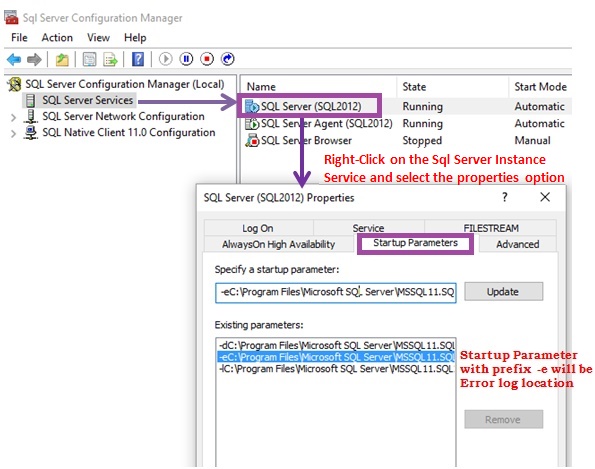Select the -dC:\Program Files existing parameter
Image resolution: width=595 pixels, height=469 pixels.
[x=336, y=345]
